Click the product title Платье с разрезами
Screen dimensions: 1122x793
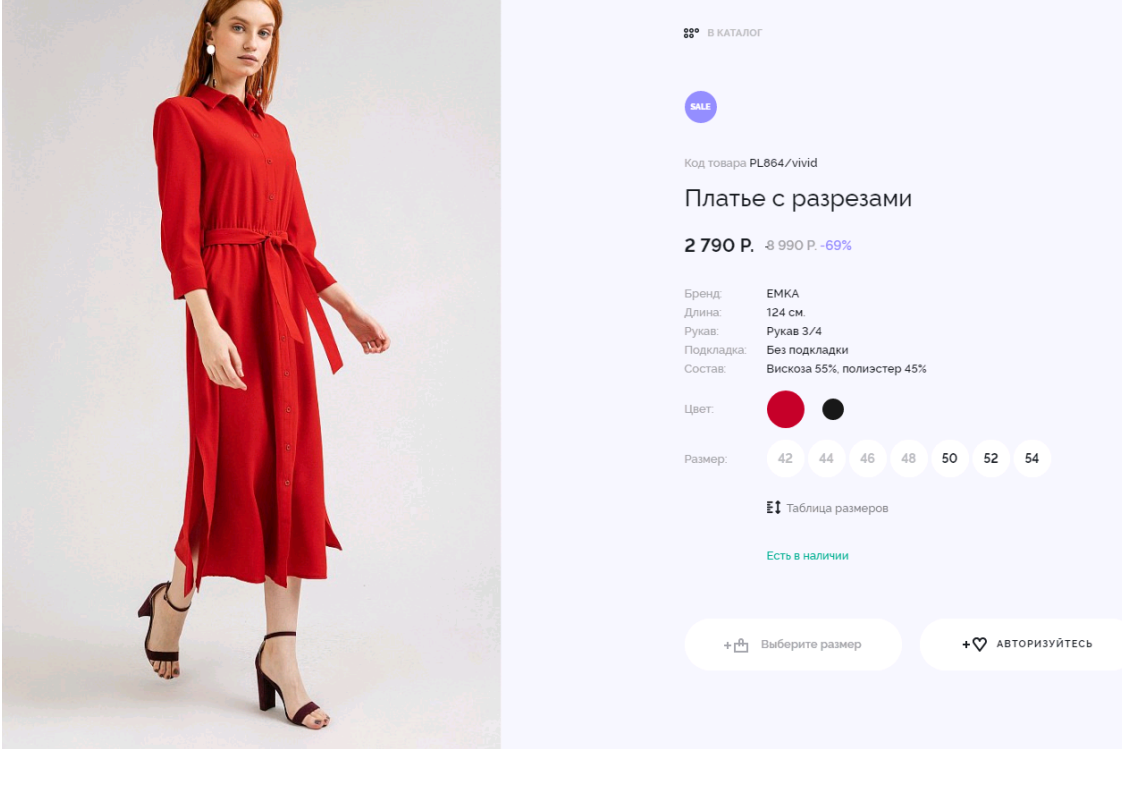click(797, 198)
